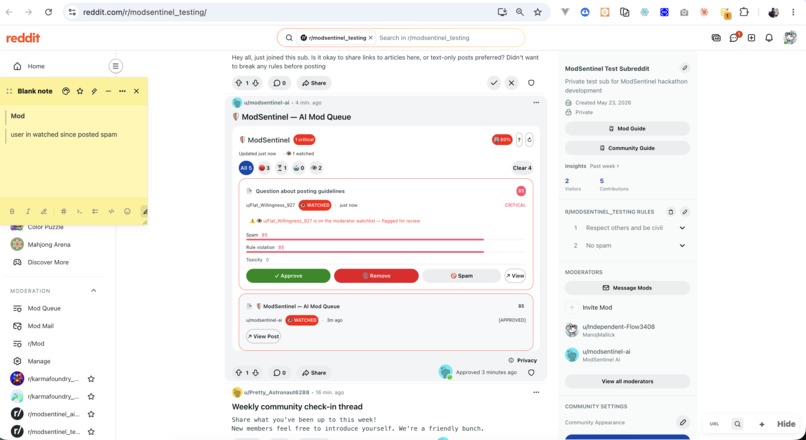Approve the posting guidelines question
Viewport: 806px width, 440px height.
click(288, 276)
